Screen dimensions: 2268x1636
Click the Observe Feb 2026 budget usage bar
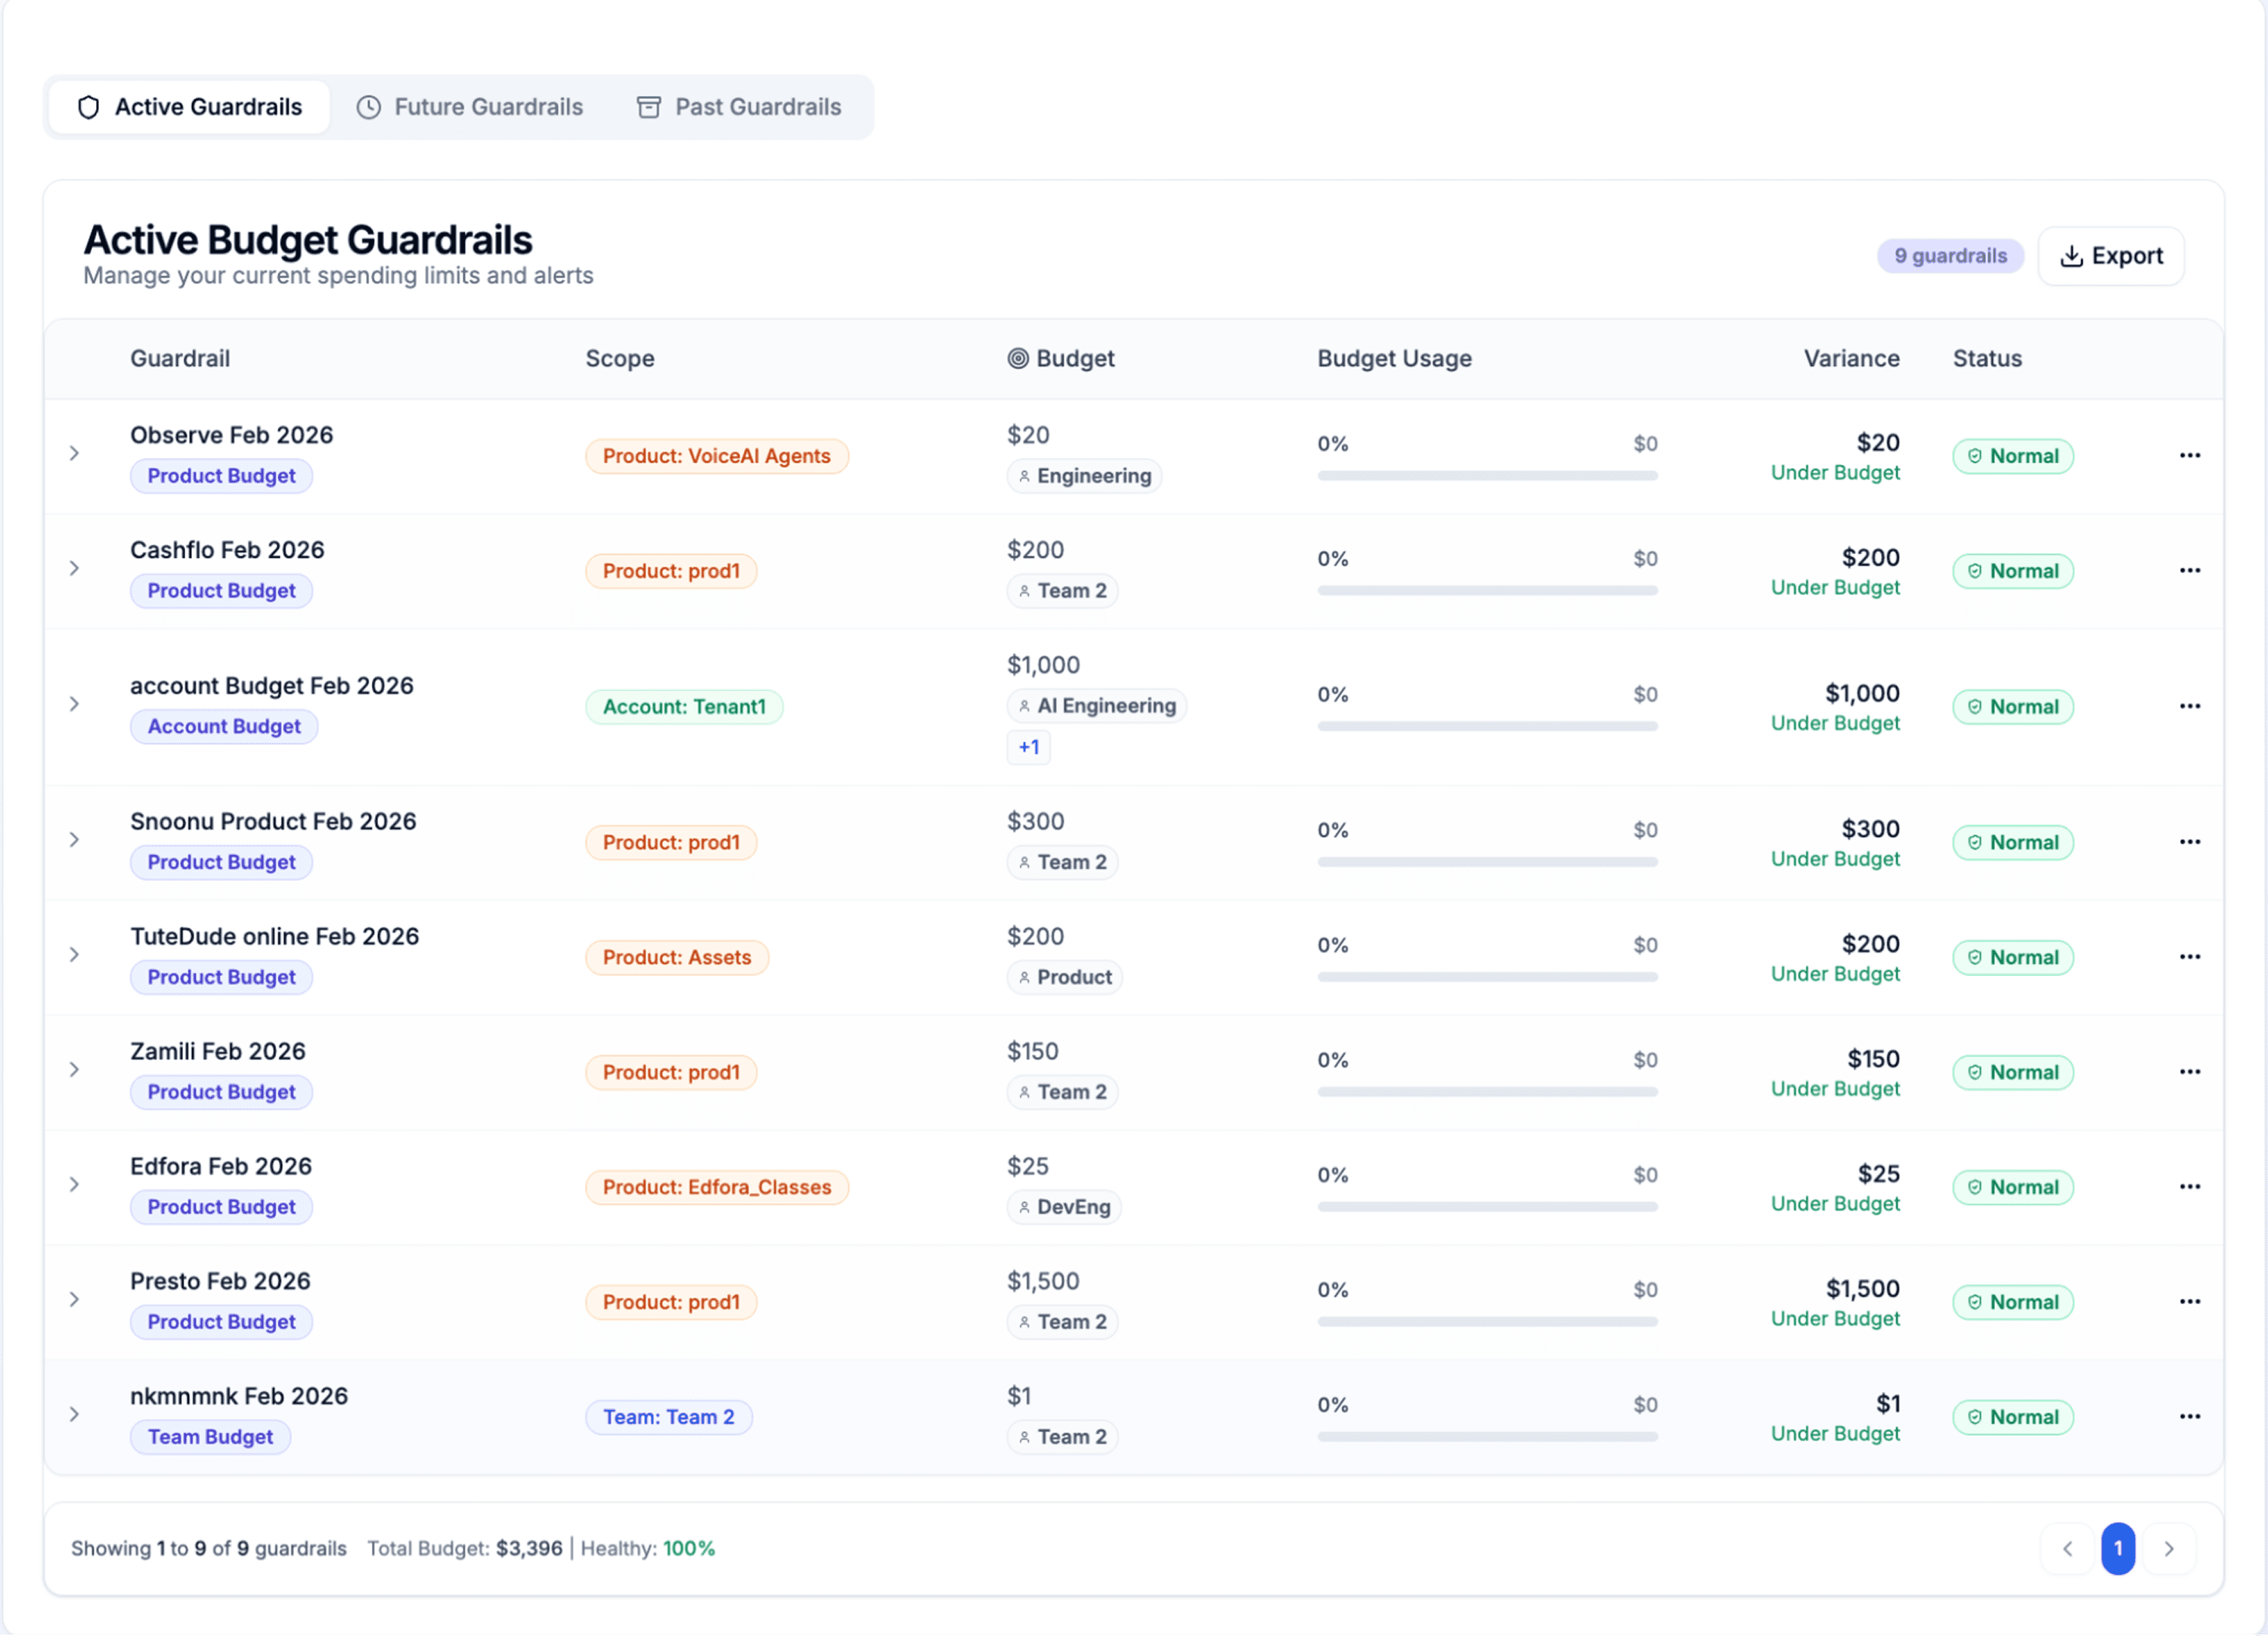point(1487,476)
